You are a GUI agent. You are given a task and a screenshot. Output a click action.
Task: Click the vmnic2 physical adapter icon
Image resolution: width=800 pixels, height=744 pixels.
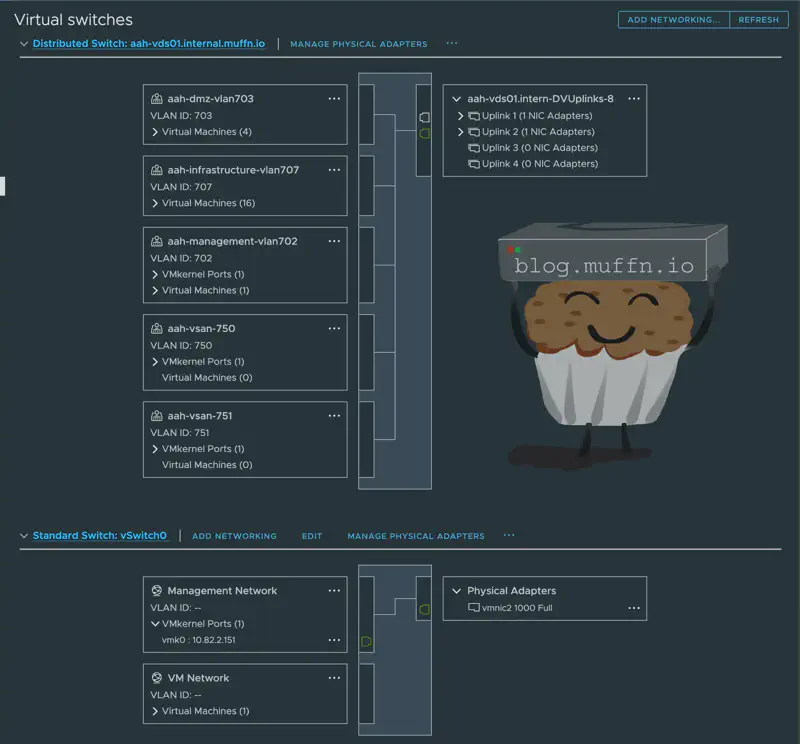coord(474,608)
